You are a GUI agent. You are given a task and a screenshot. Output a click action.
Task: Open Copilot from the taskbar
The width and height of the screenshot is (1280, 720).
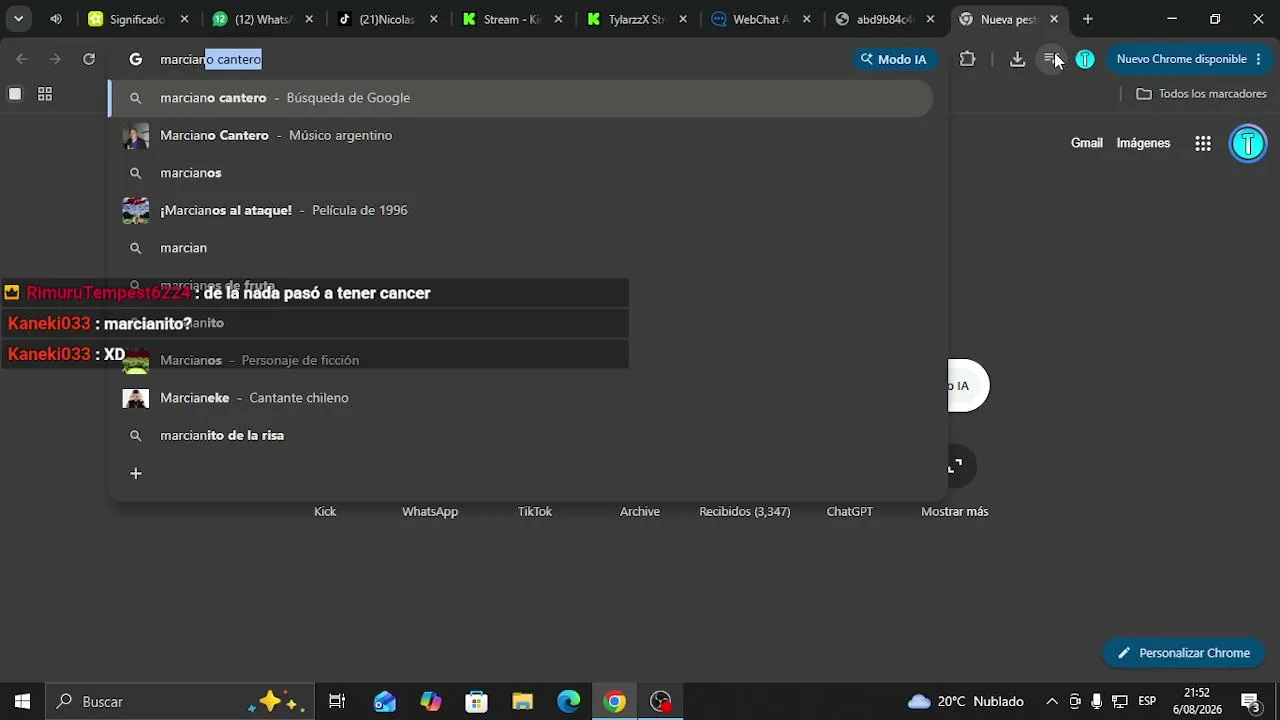[x=431, y=702]
